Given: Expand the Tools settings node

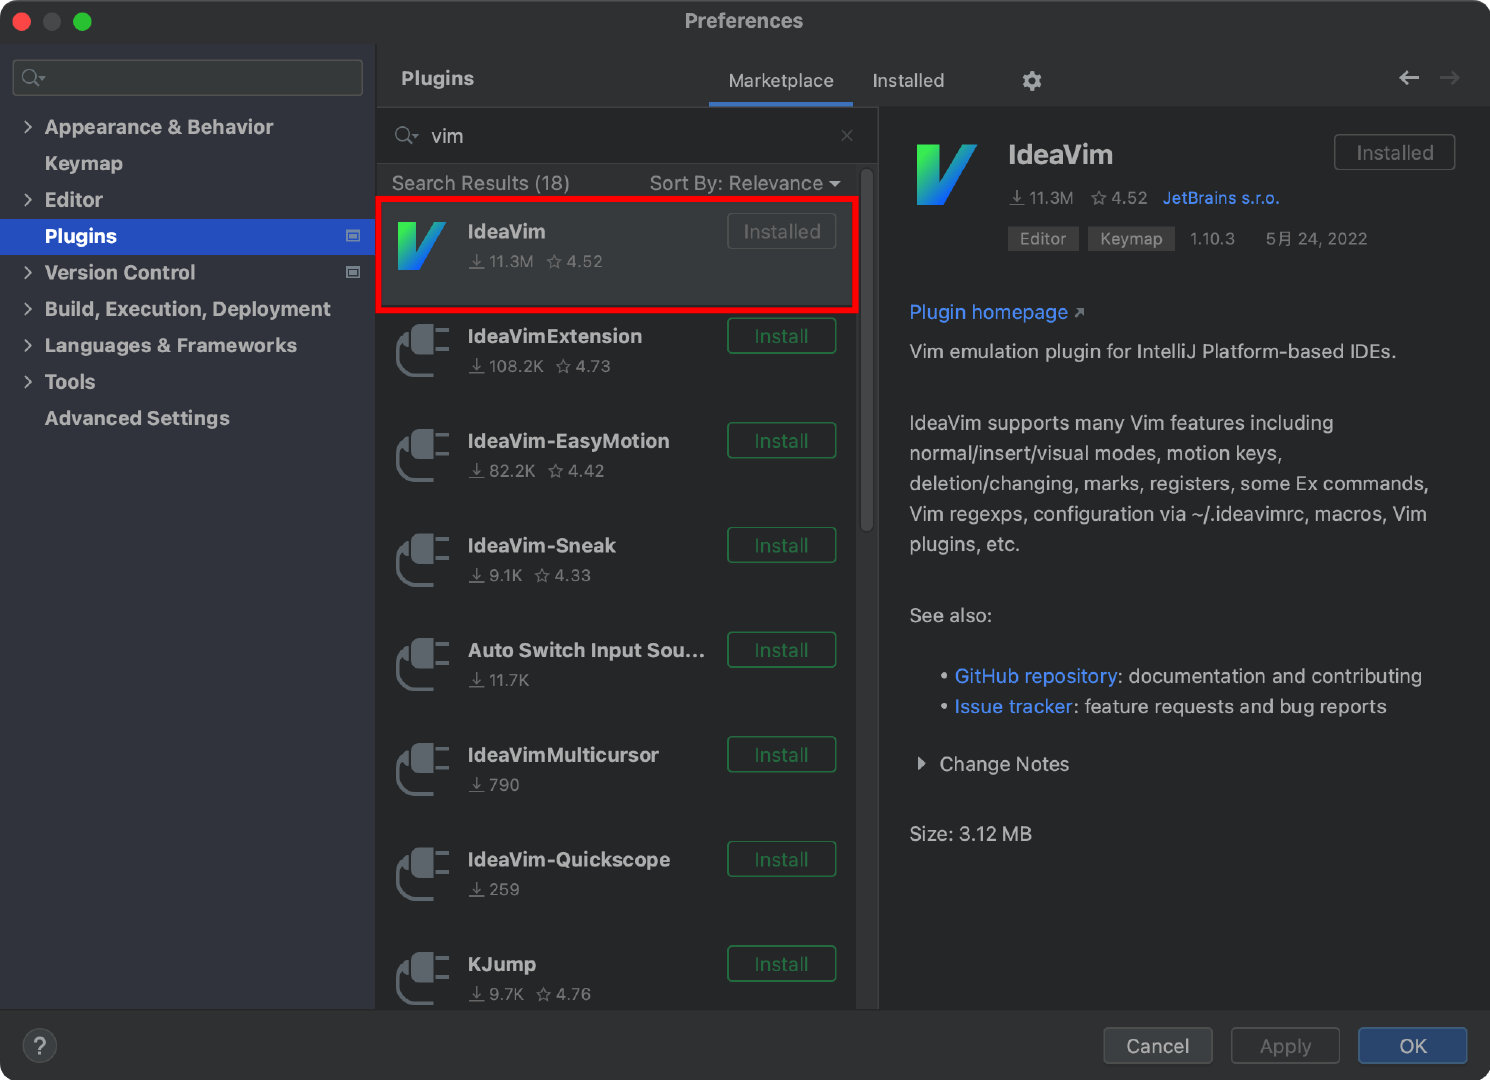Looking at the screenshot, I should click(28, 382).
